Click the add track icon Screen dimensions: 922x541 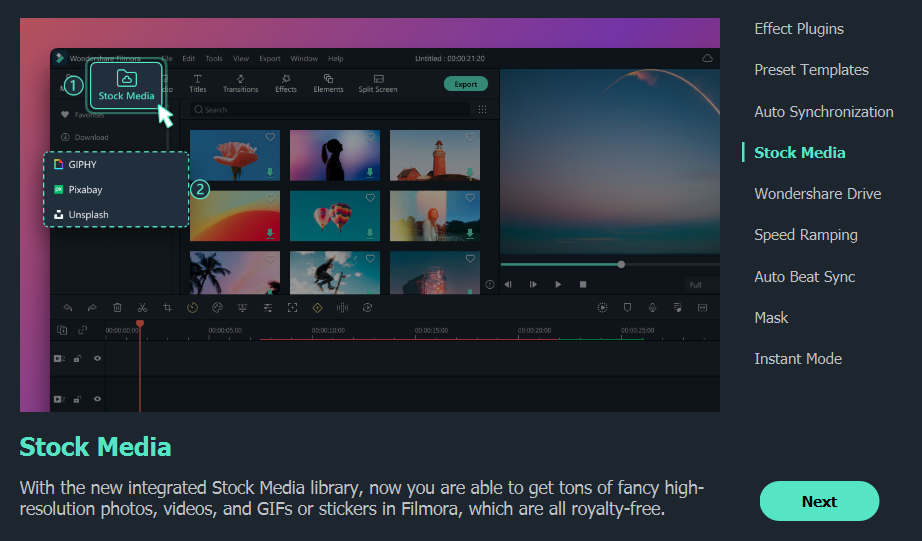(62, 330)
